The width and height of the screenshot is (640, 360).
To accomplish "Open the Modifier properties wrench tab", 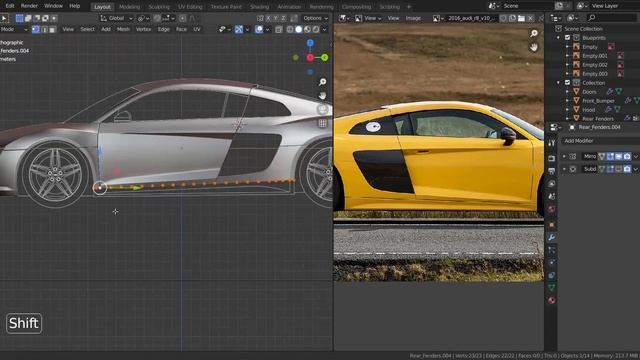I will (551, 237).
